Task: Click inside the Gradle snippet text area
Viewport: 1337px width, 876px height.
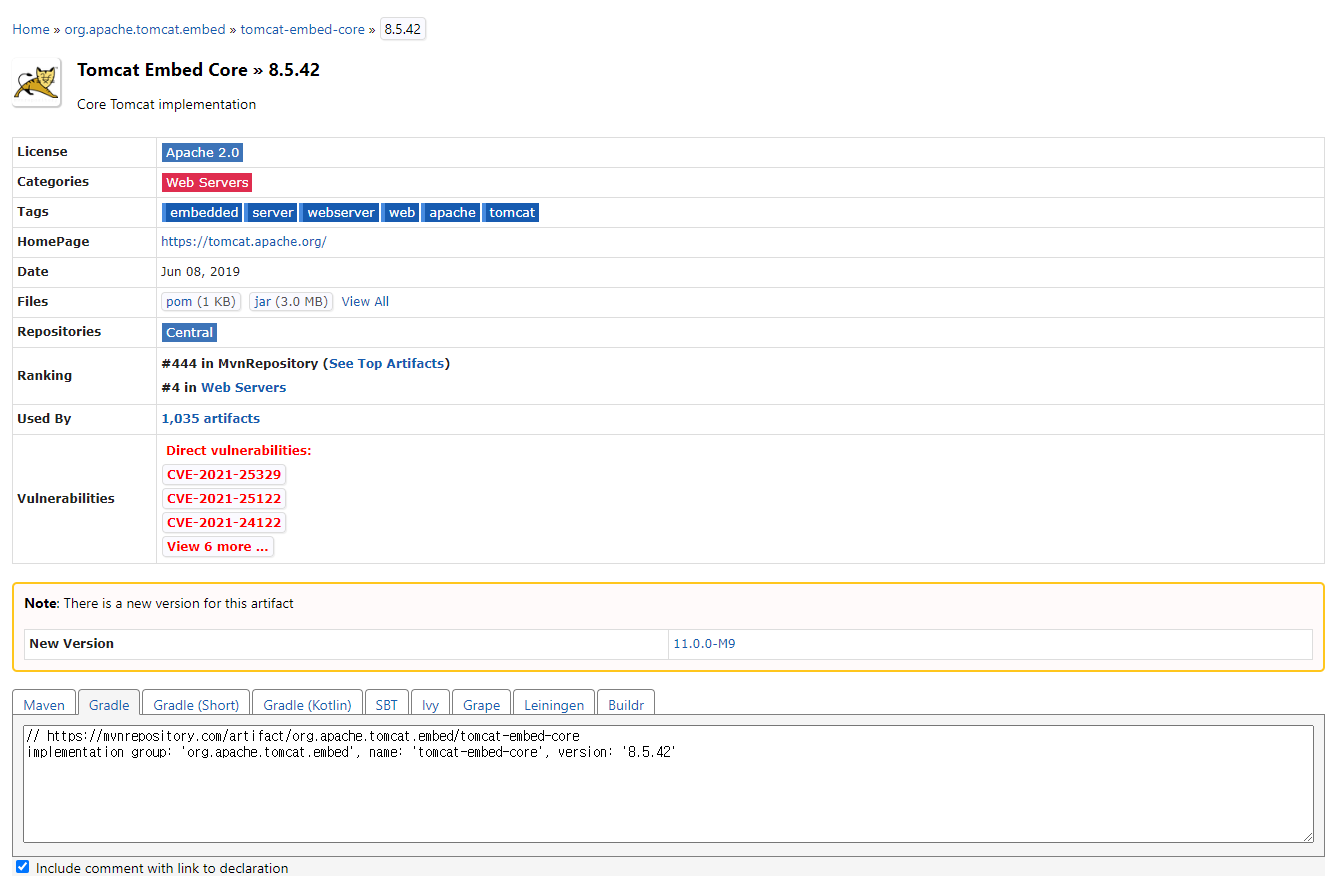Action: [x=668, y=784]
